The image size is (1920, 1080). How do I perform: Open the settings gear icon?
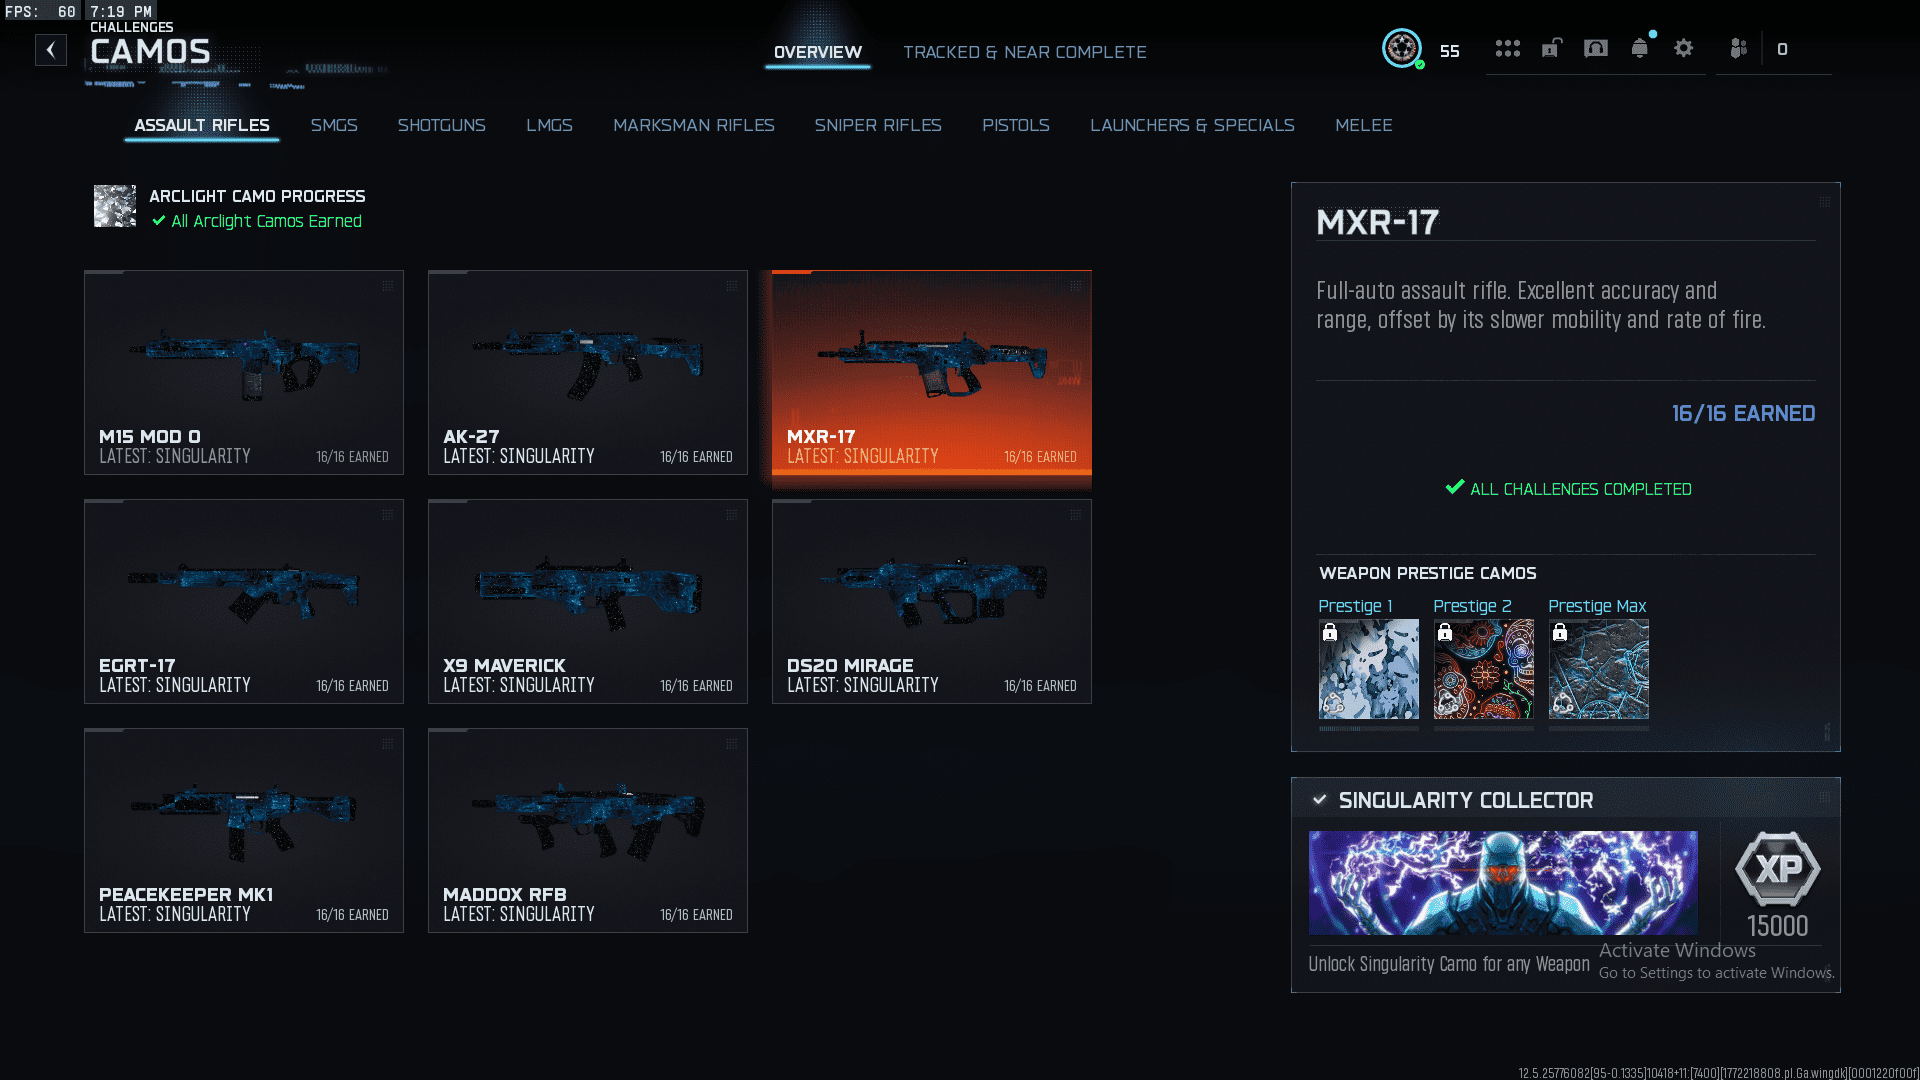pos(1684,48)
